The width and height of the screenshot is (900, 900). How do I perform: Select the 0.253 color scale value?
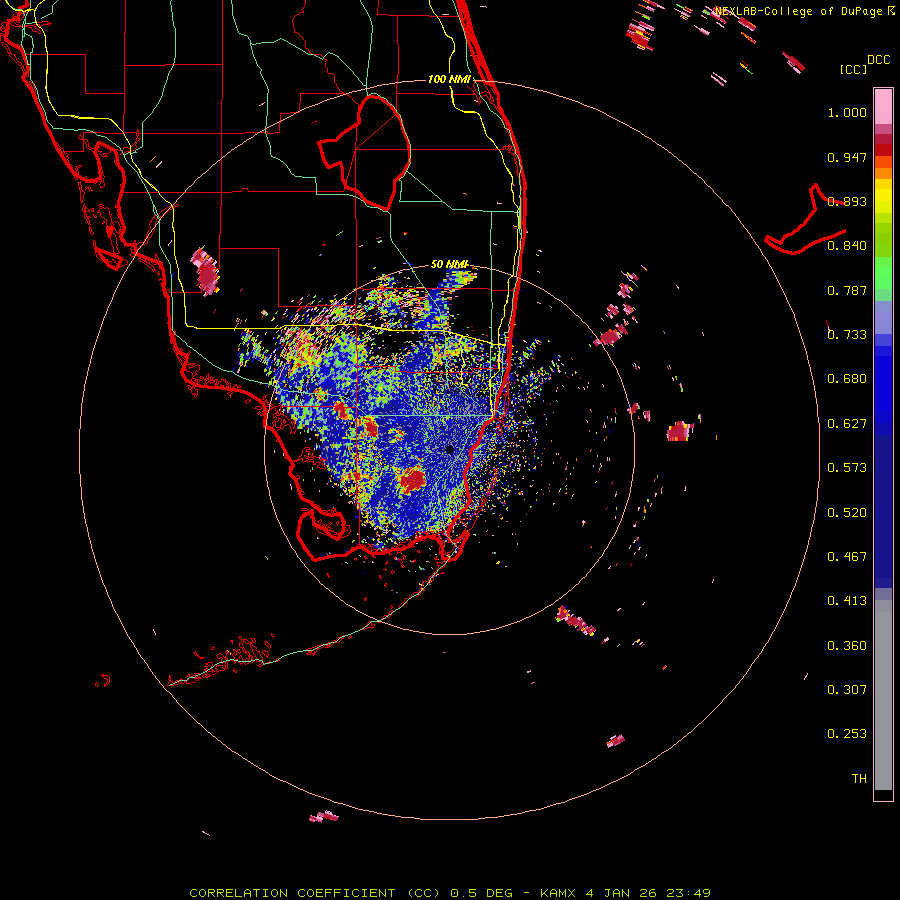(x=847, y=734)
